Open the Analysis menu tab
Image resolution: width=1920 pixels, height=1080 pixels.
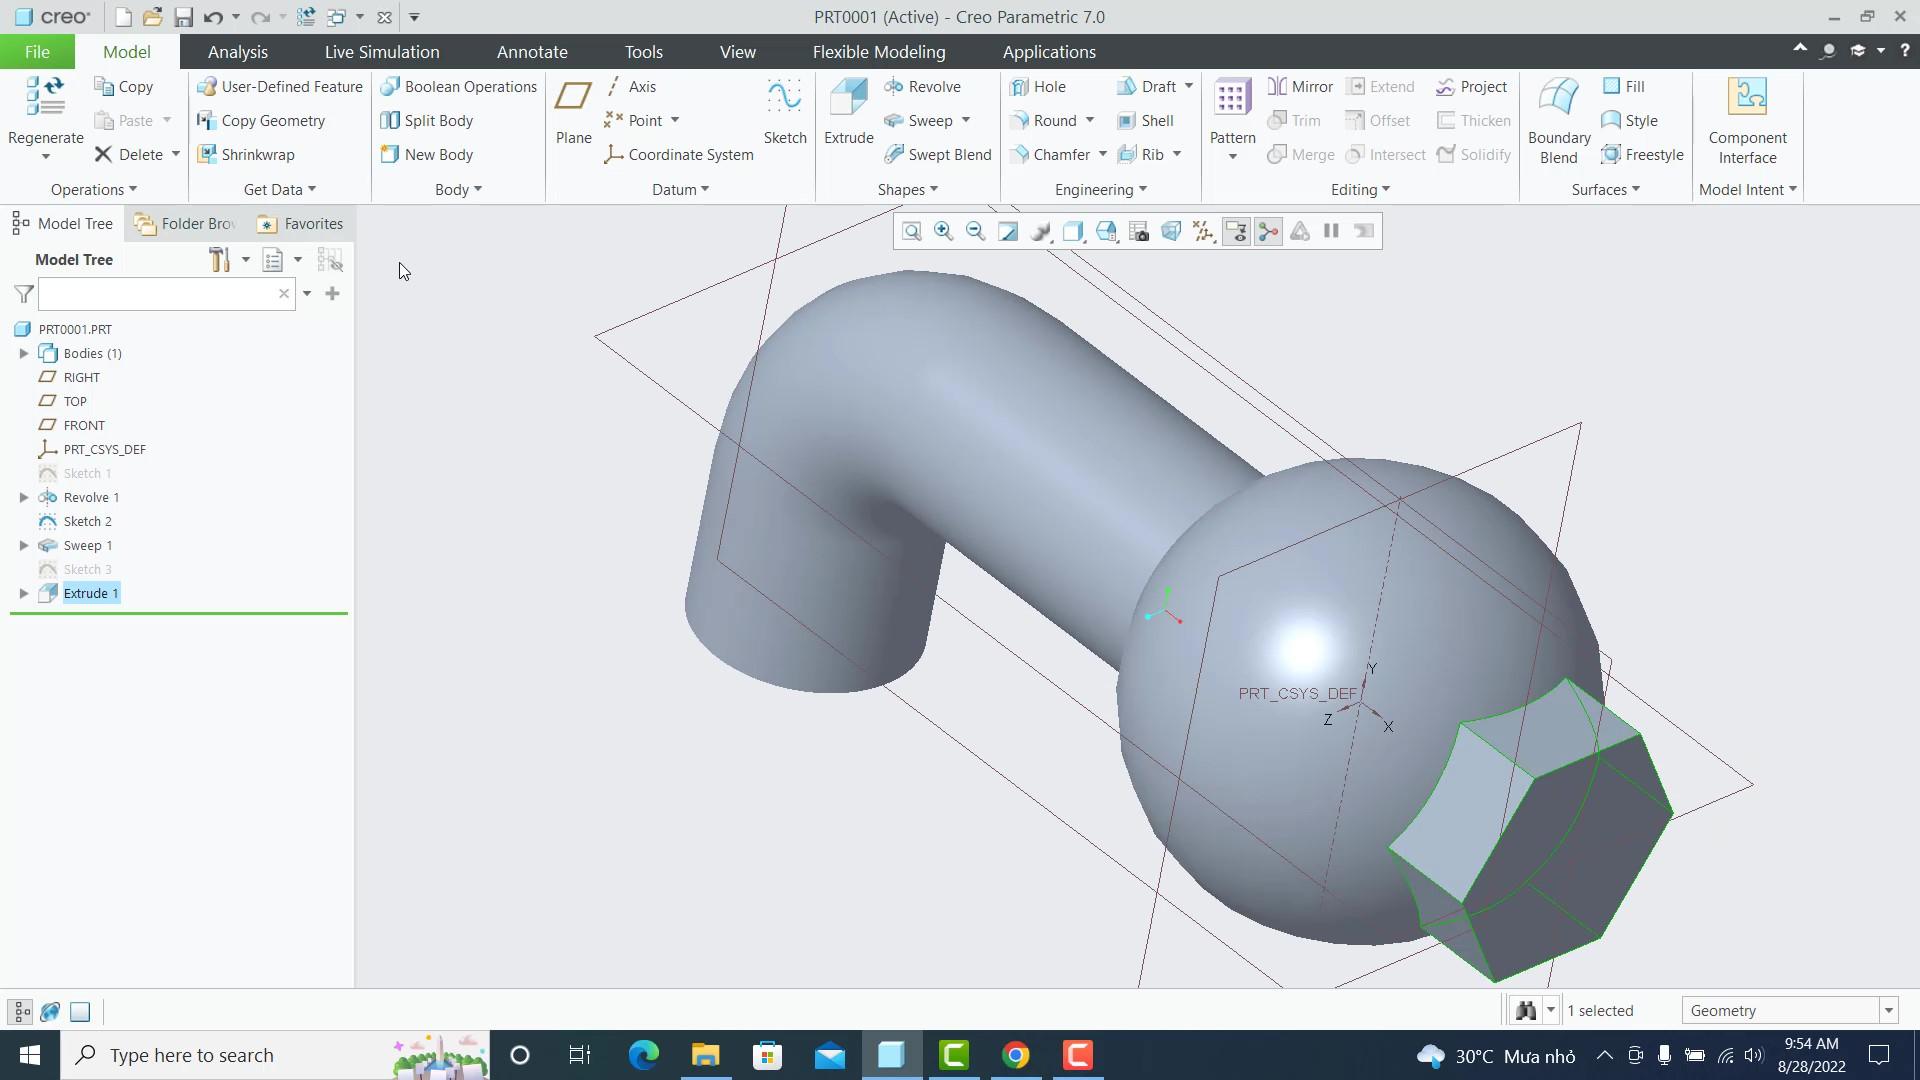click(237, 51)
